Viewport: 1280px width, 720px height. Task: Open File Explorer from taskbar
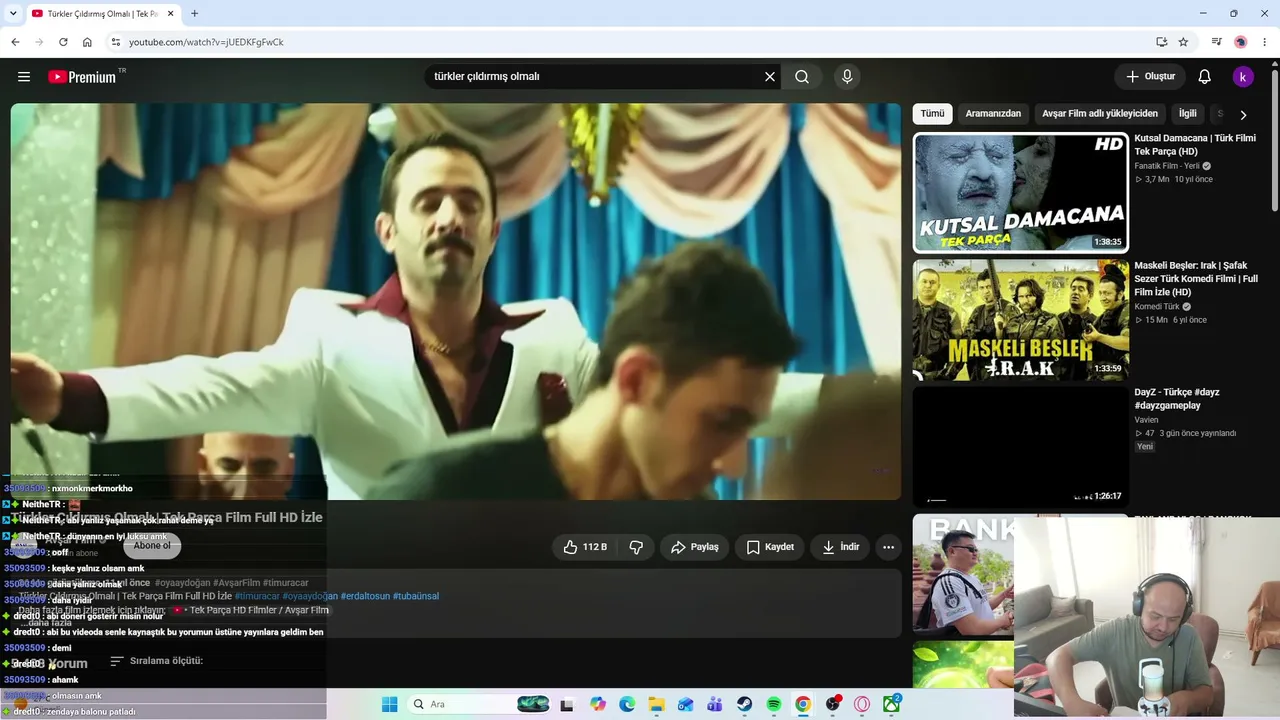pos(656,704)
